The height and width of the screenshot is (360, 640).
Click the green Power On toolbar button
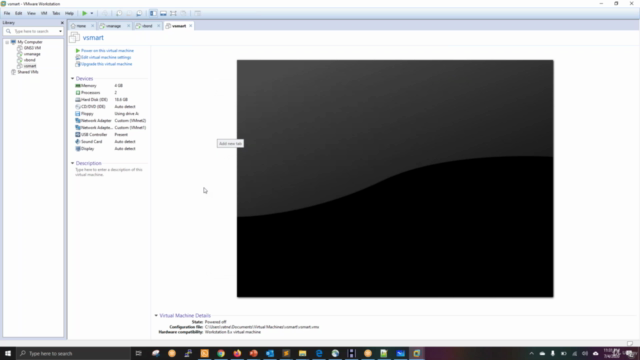tap(84, 13)
